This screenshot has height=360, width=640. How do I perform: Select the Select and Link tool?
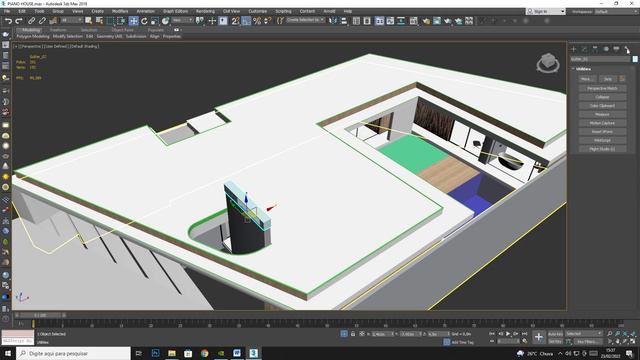coord(31,21)
